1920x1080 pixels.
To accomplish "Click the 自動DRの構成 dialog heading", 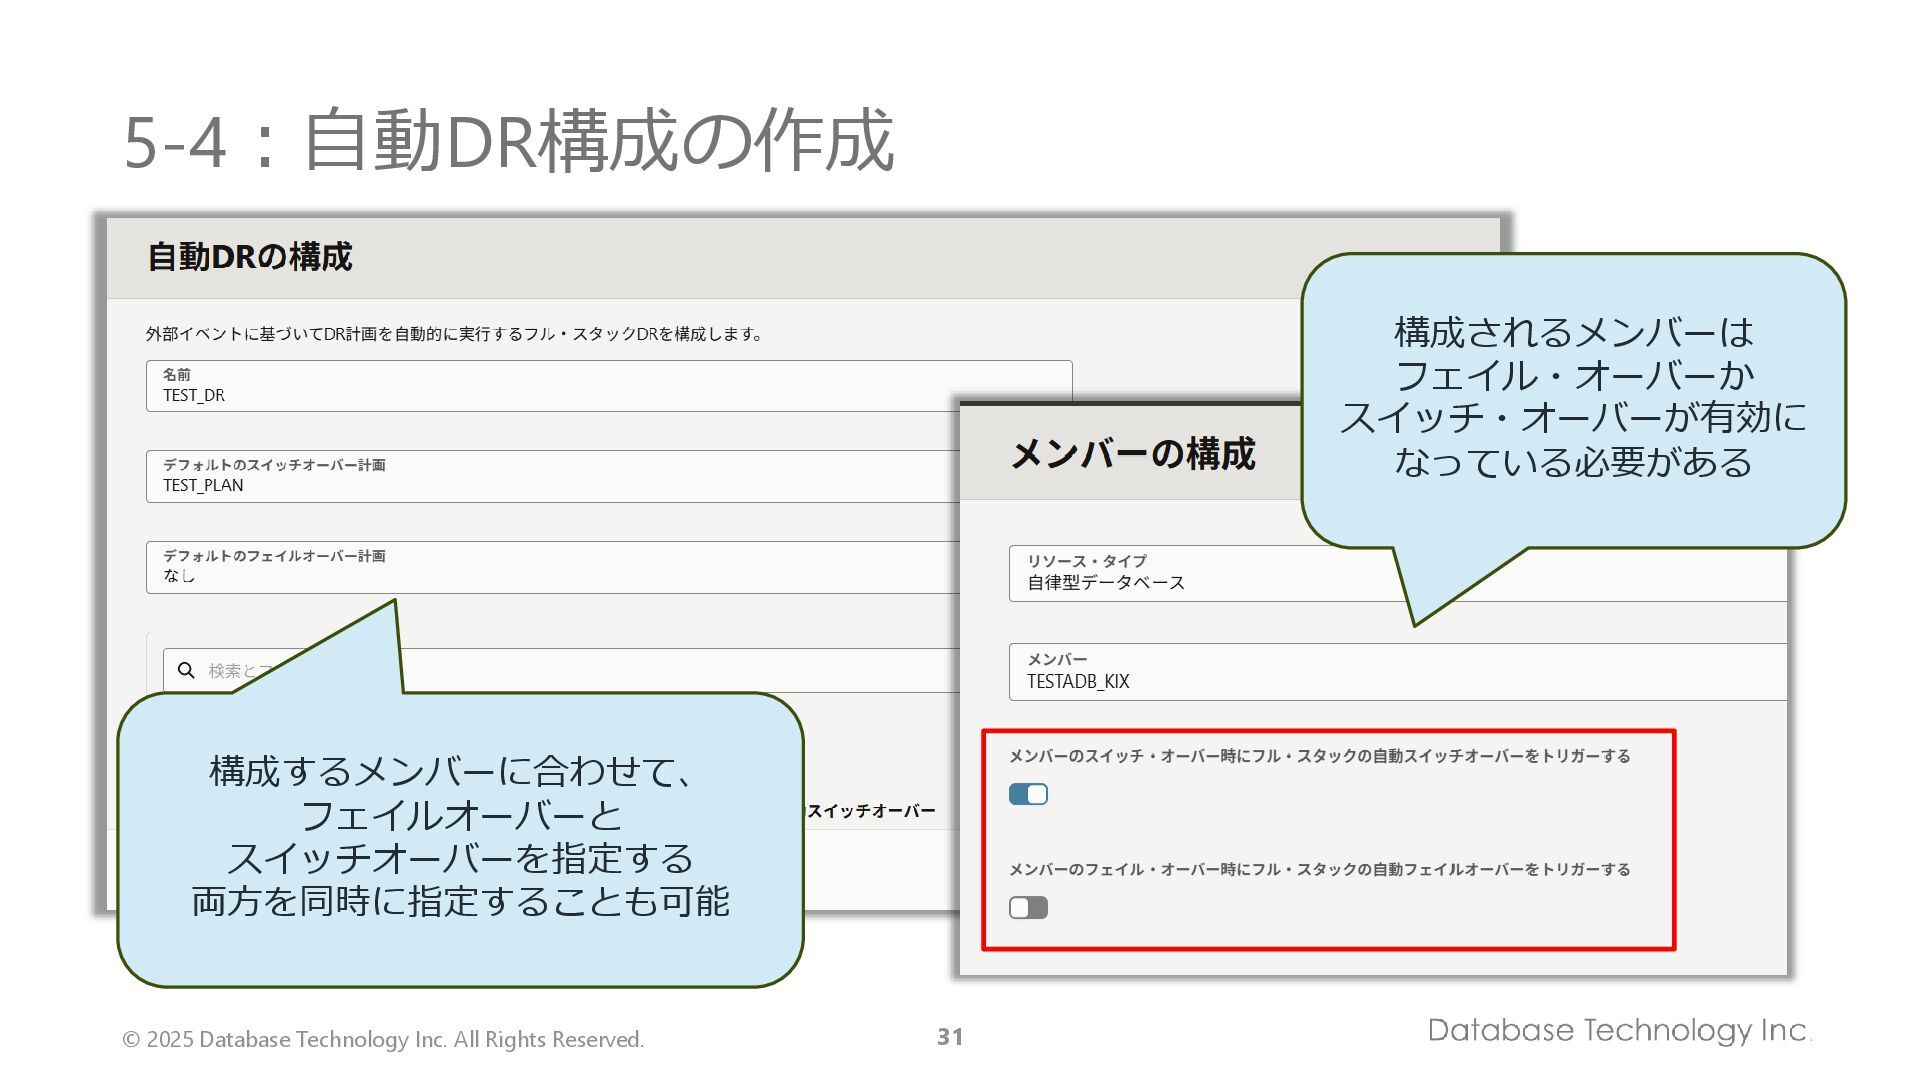I will click(x=250, y=257).
